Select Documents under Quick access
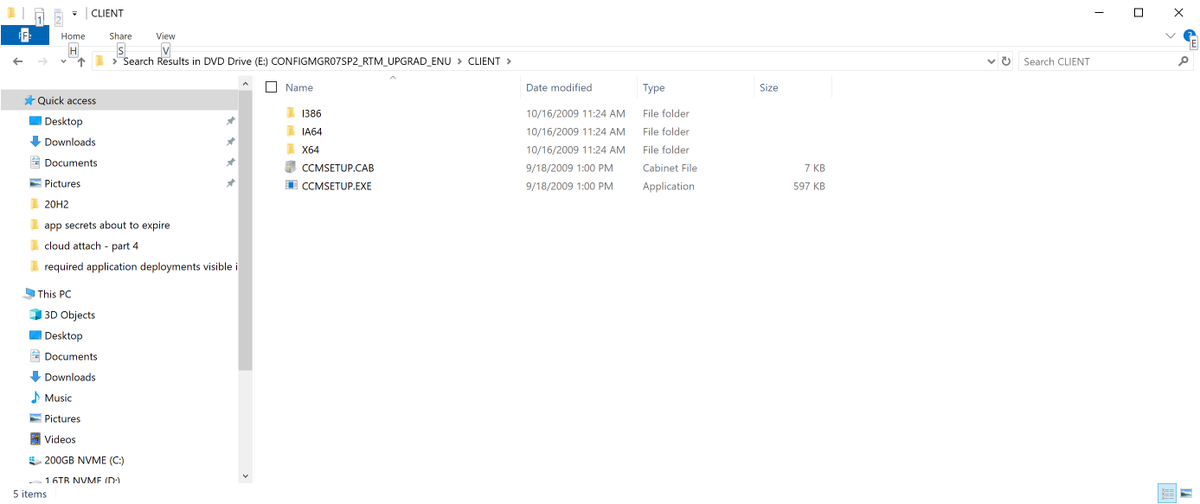This screenshot has height=504, width=1200. pyautogui.click(x=71, y=163)
